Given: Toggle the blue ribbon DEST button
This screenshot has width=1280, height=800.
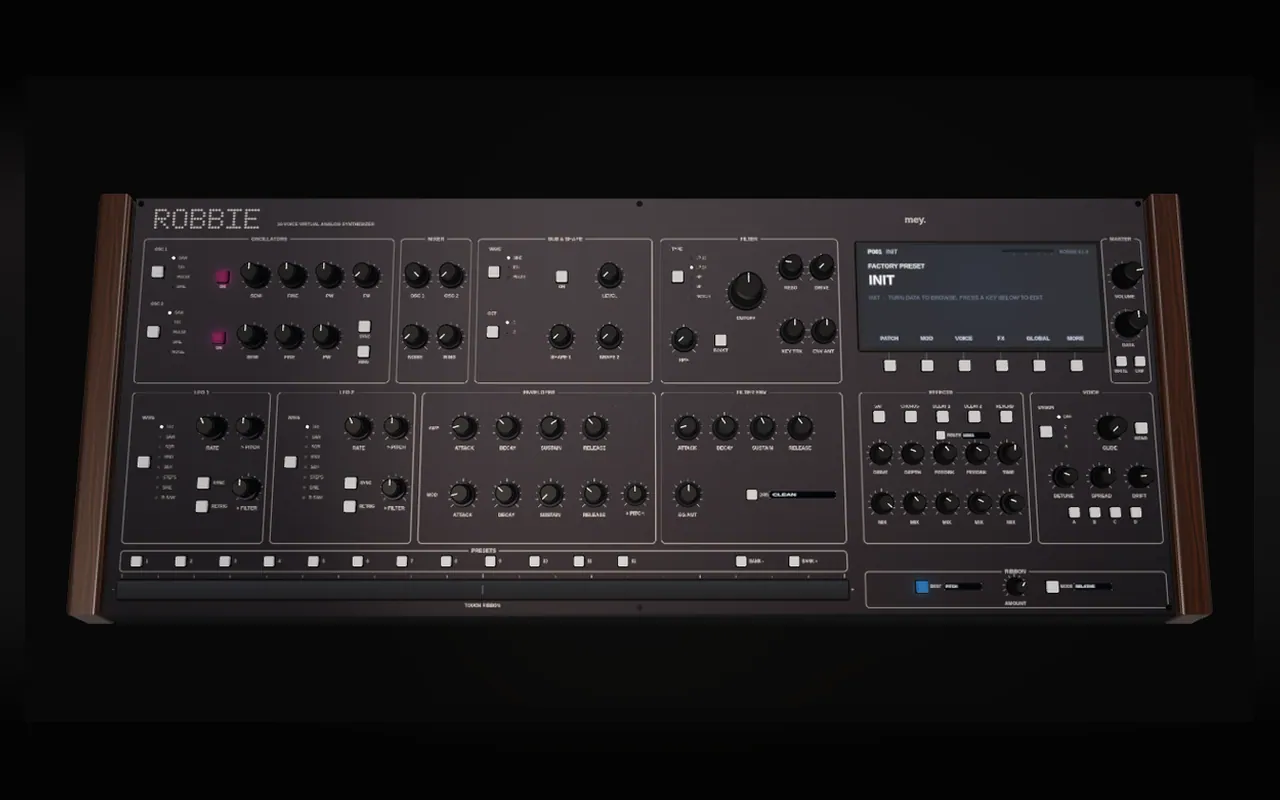Looking at the screenshot, I should [922, 587].
